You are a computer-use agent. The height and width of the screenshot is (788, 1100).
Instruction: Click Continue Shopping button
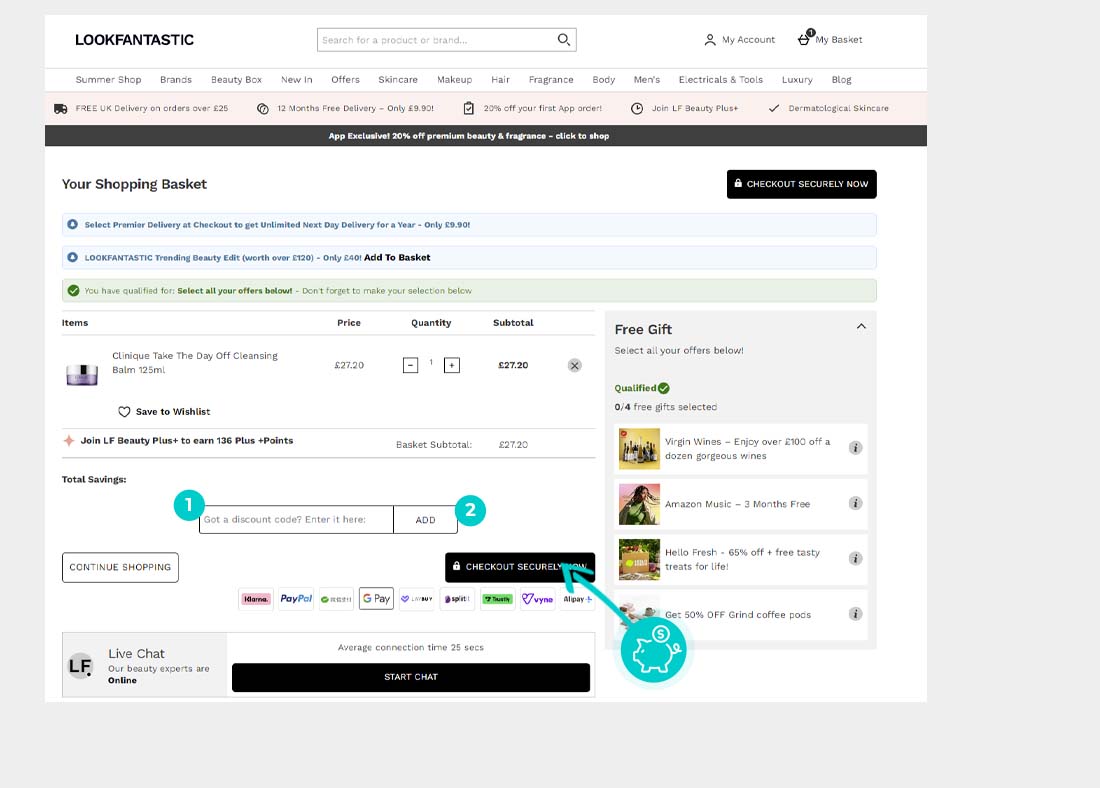120,567
